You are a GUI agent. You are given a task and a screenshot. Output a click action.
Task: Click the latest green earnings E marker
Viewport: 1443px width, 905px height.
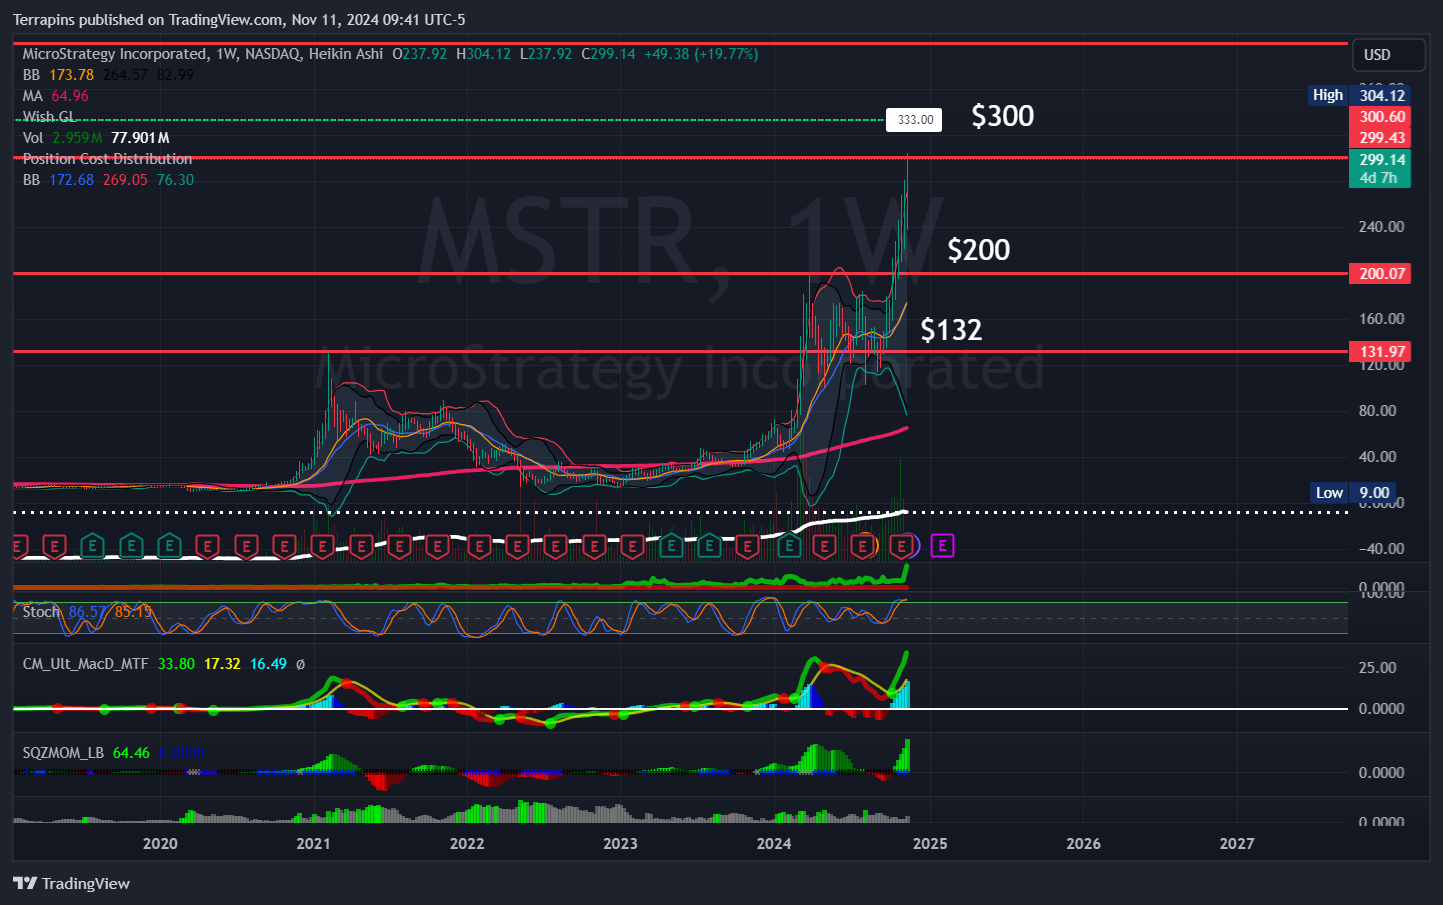pyautogui.click(x=789, y=546)
